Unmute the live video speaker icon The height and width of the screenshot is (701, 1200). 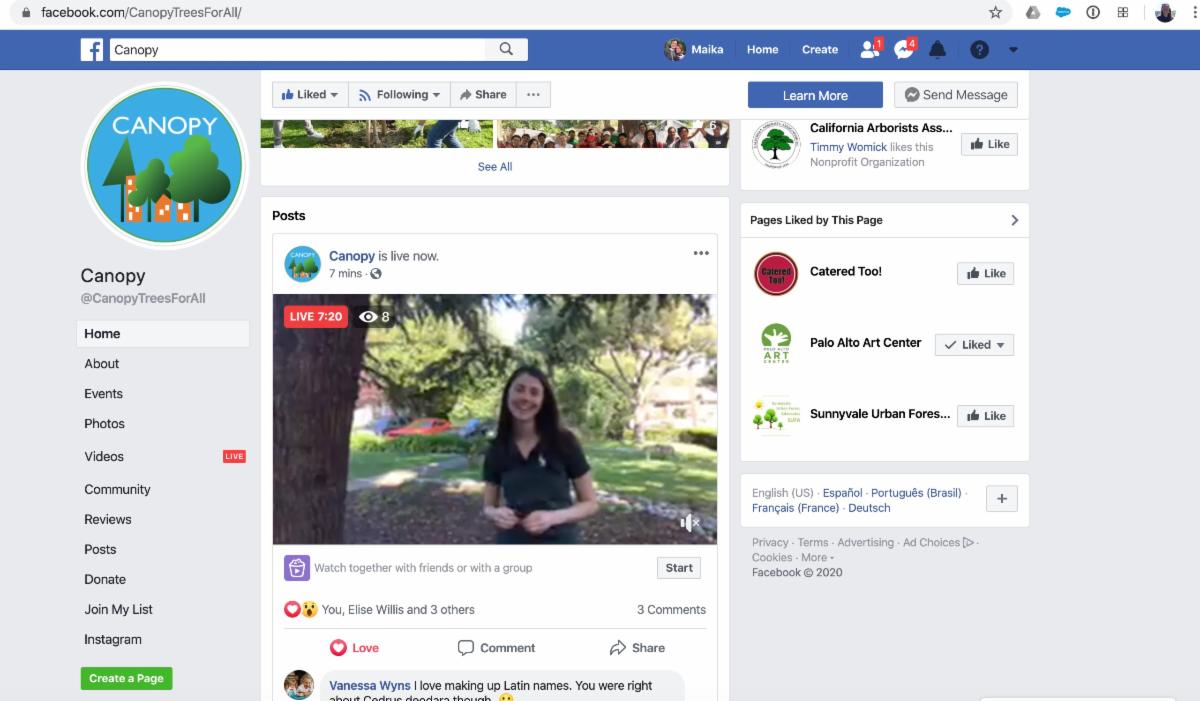tap(690, 522)
